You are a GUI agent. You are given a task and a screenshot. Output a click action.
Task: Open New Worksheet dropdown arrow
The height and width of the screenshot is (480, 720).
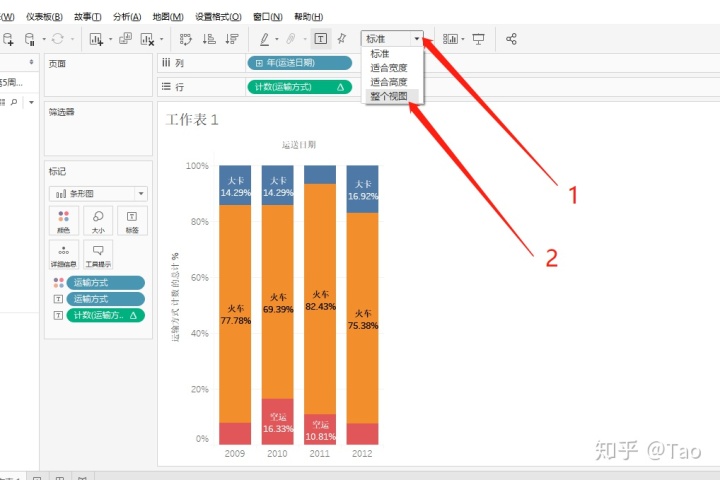tap(111, 40)
